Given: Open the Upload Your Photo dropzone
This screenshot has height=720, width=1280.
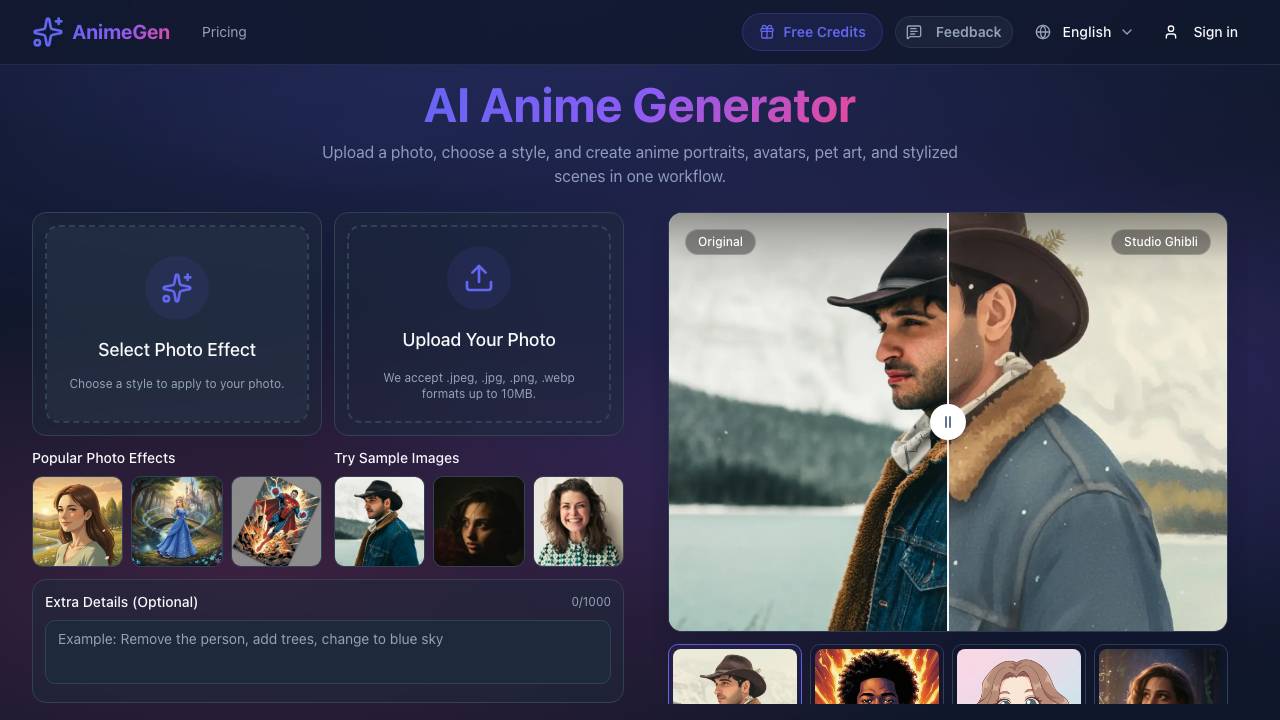Looking at the screenshot, I should (x=479, y=324).
